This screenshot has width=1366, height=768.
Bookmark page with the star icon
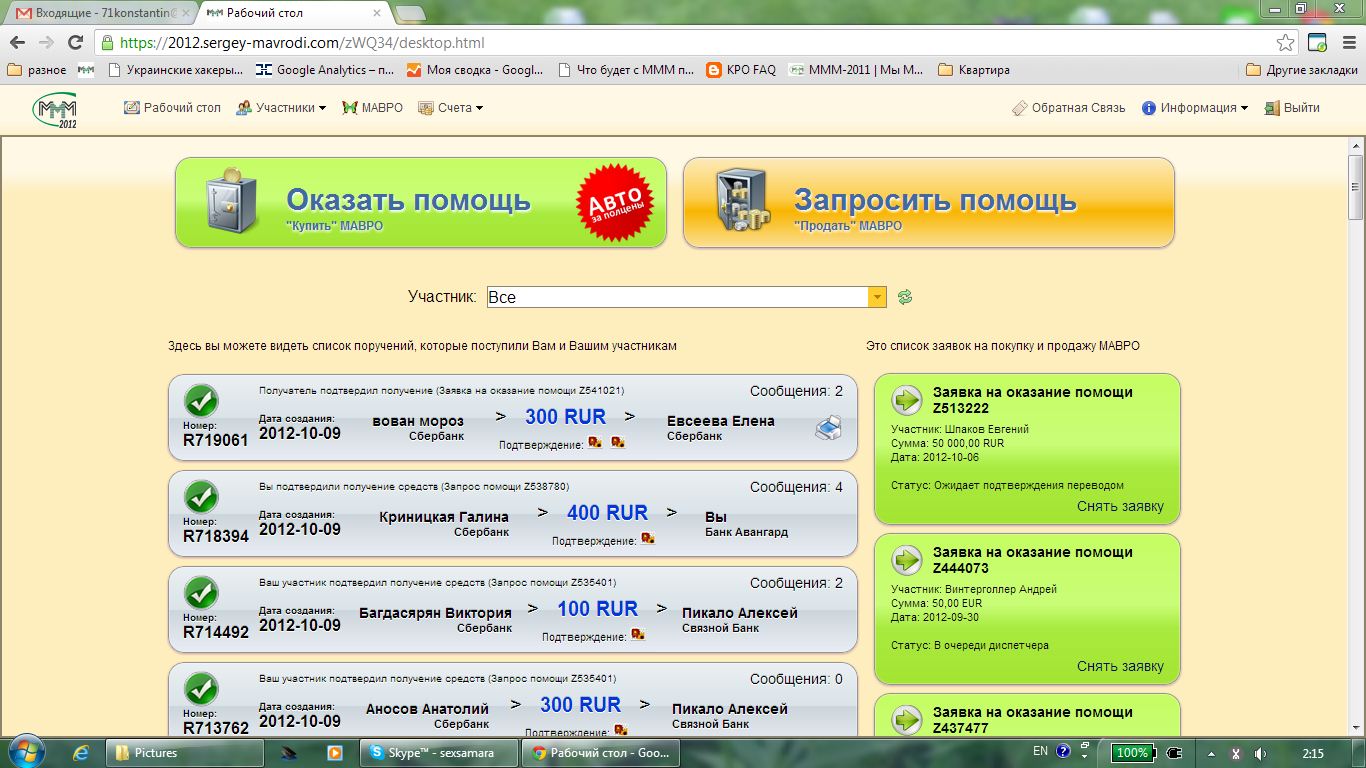(1286, 43)
